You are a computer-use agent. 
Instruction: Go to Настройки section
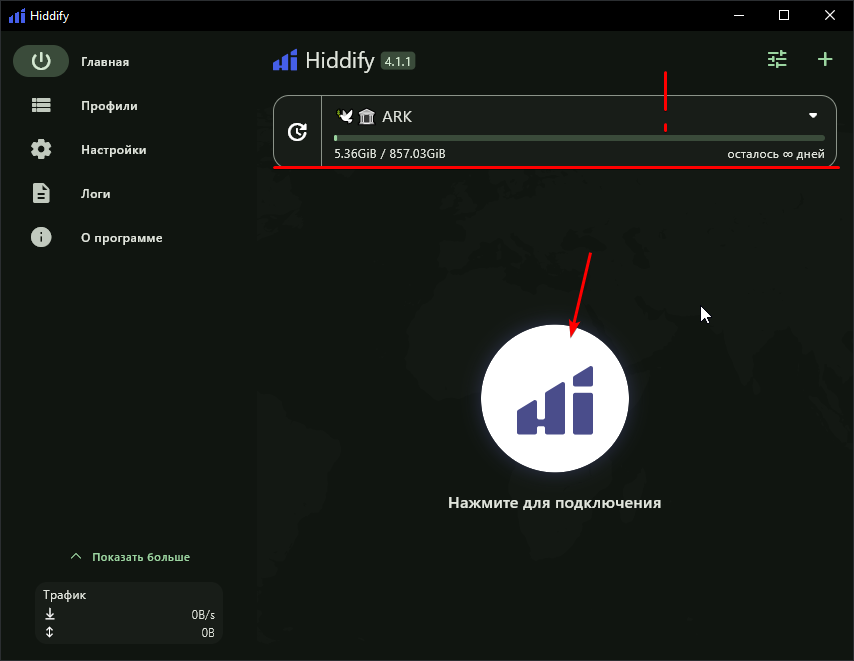114,150
